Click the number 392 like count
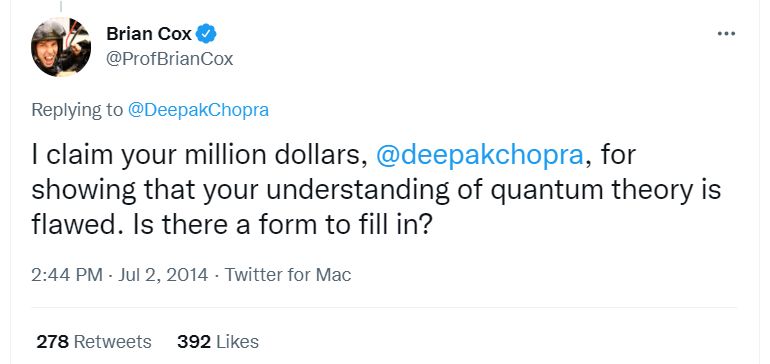This screenshot has width=770, height=364. click(194, 341)
